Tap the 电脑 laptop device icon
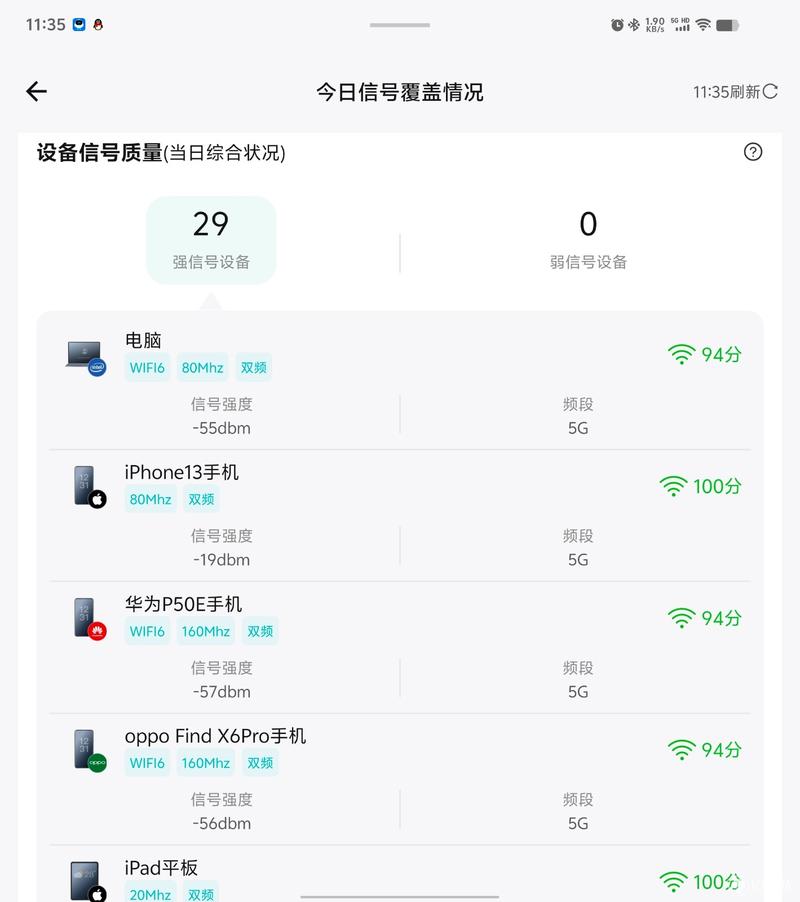This screenshot has height=902, width=800. click(86, 358)
